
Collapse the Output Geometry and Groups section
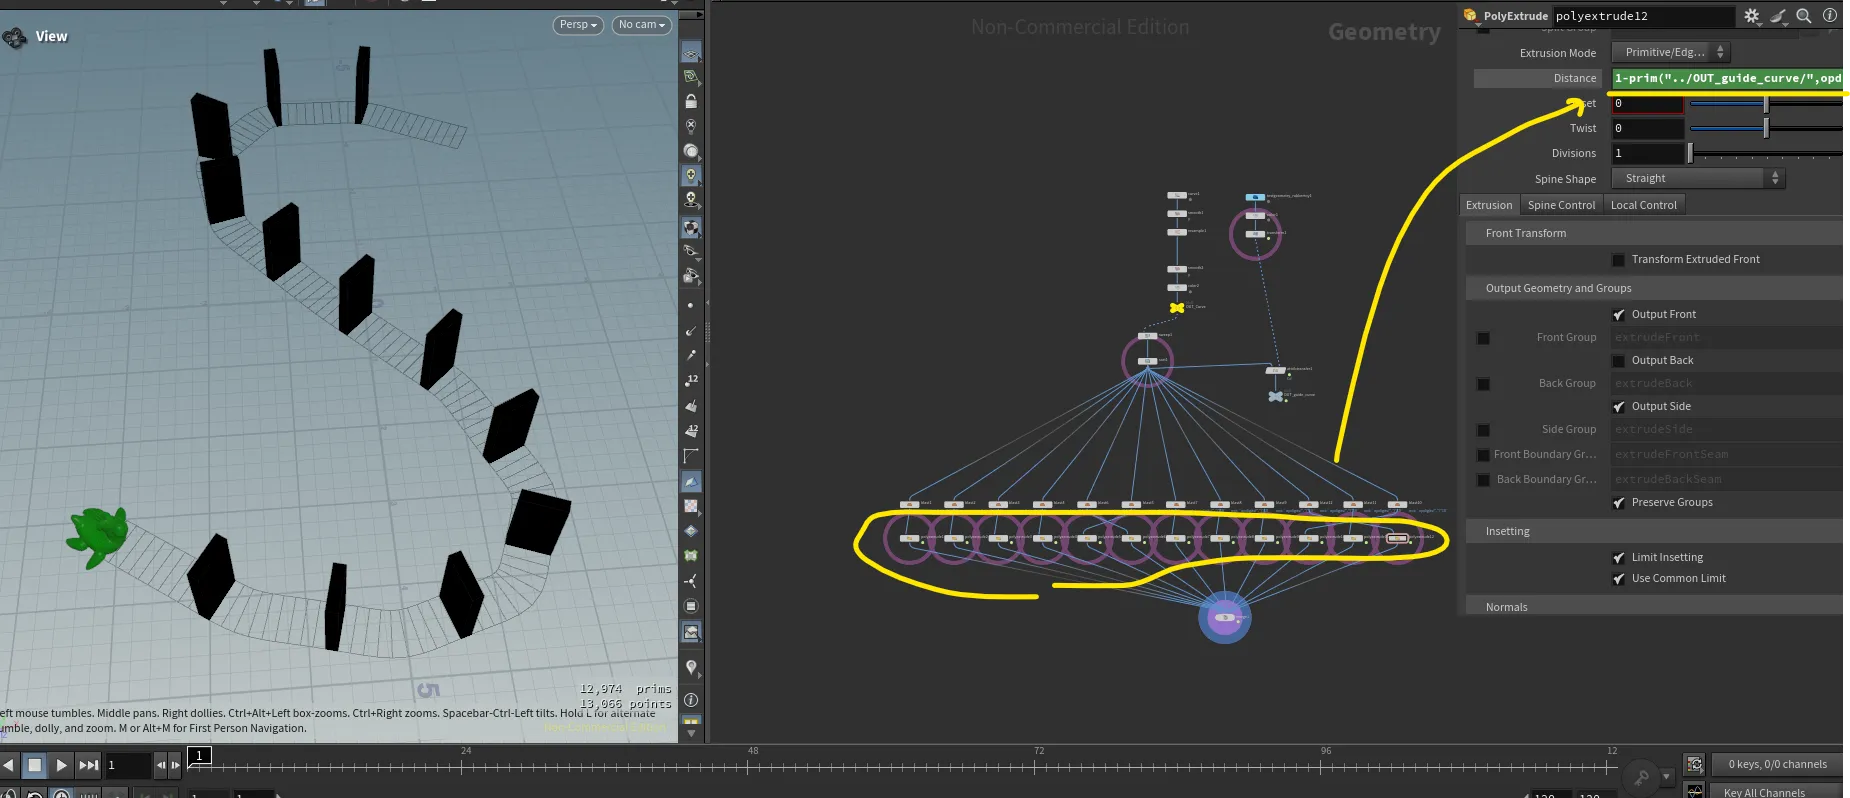coord(1654,288)
